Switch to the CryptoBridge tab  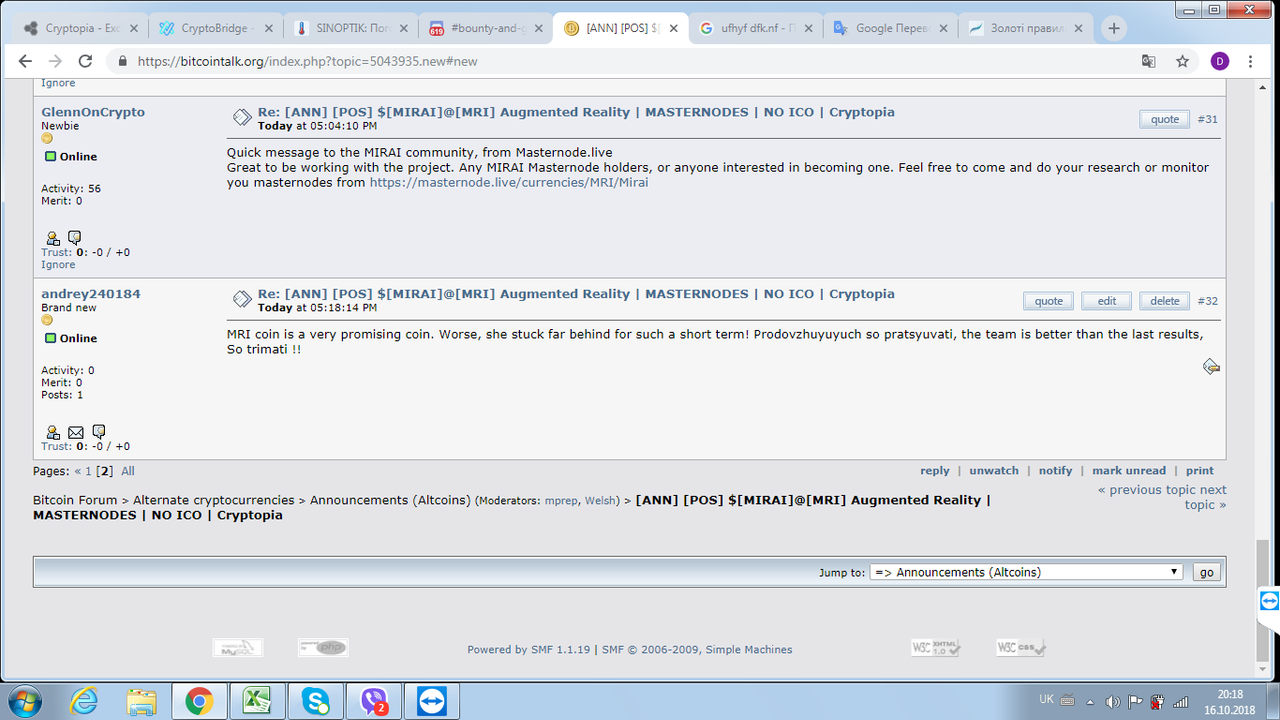pos(214,29)
